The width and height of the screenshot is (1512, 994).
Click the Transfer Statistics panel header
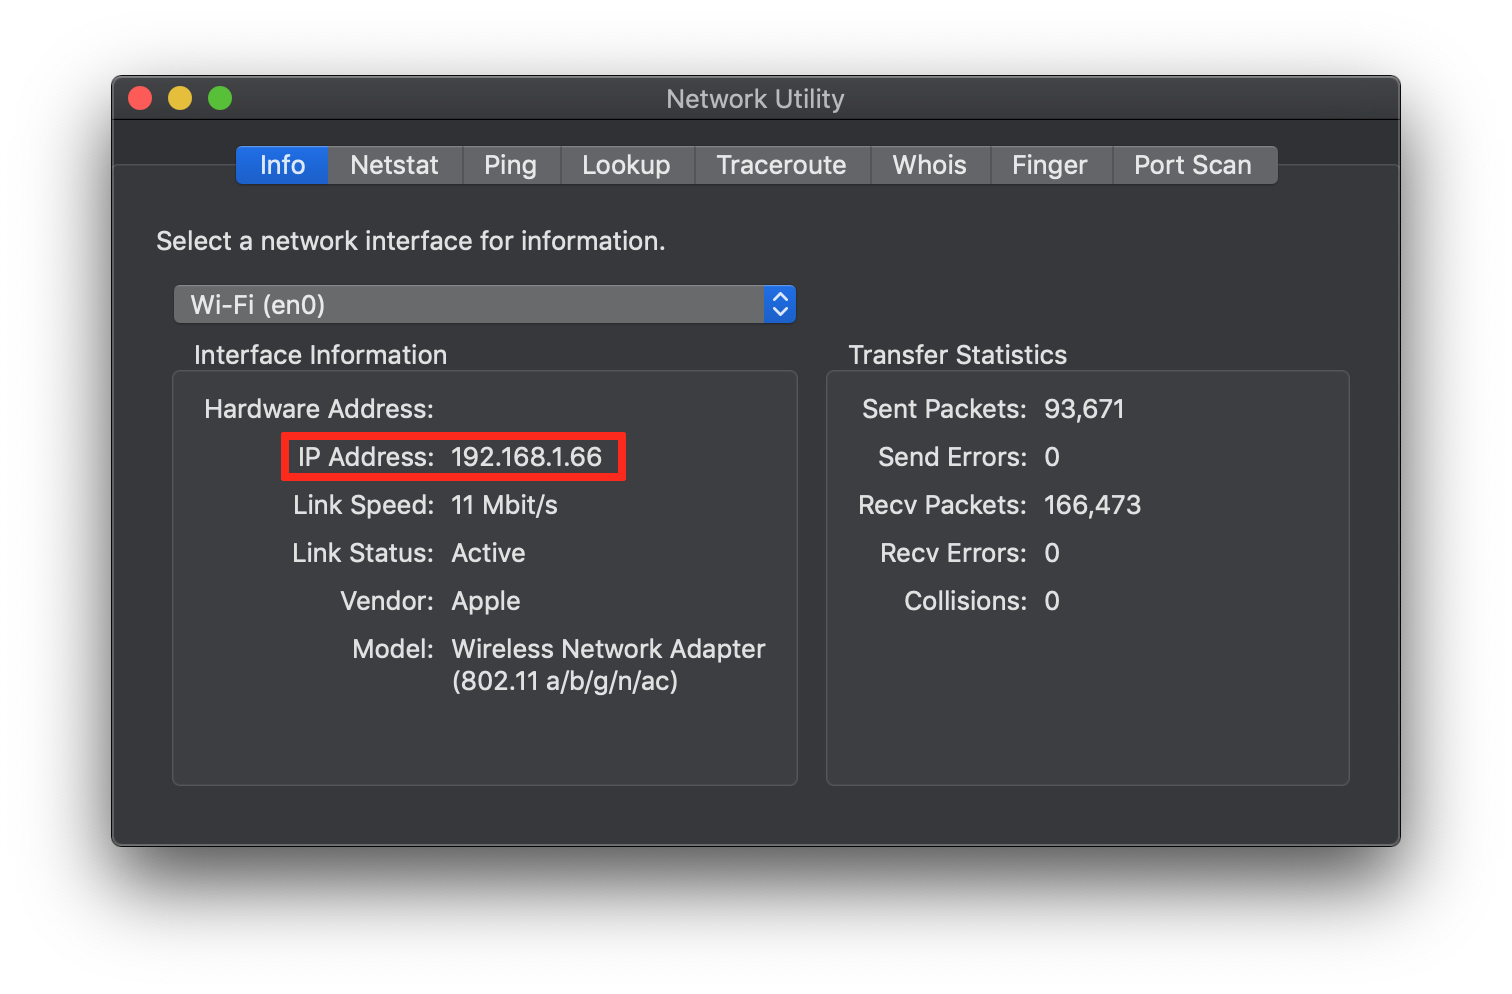point(957,354)
